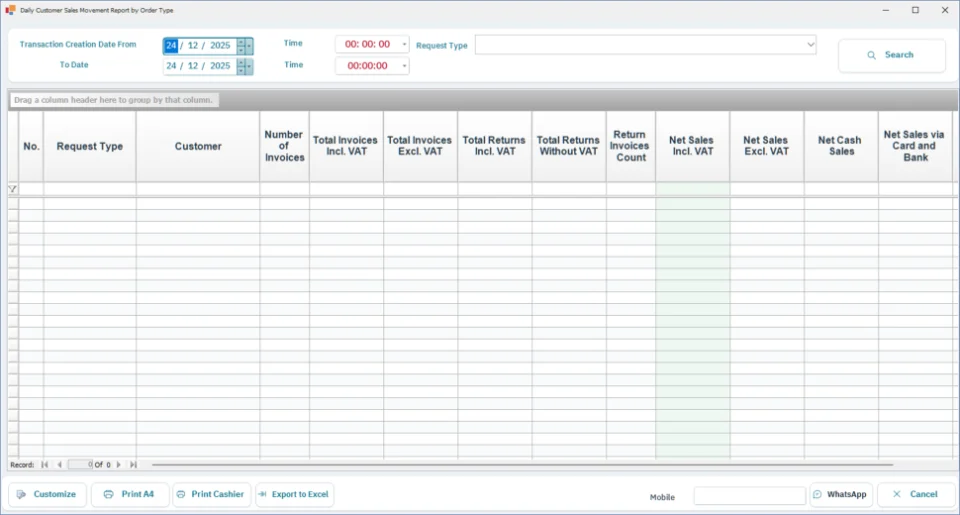This screenshot has height=515, width=960.
Task: Open the Request Type combo box
Action: pyautogui.click(x=645, y=45)
